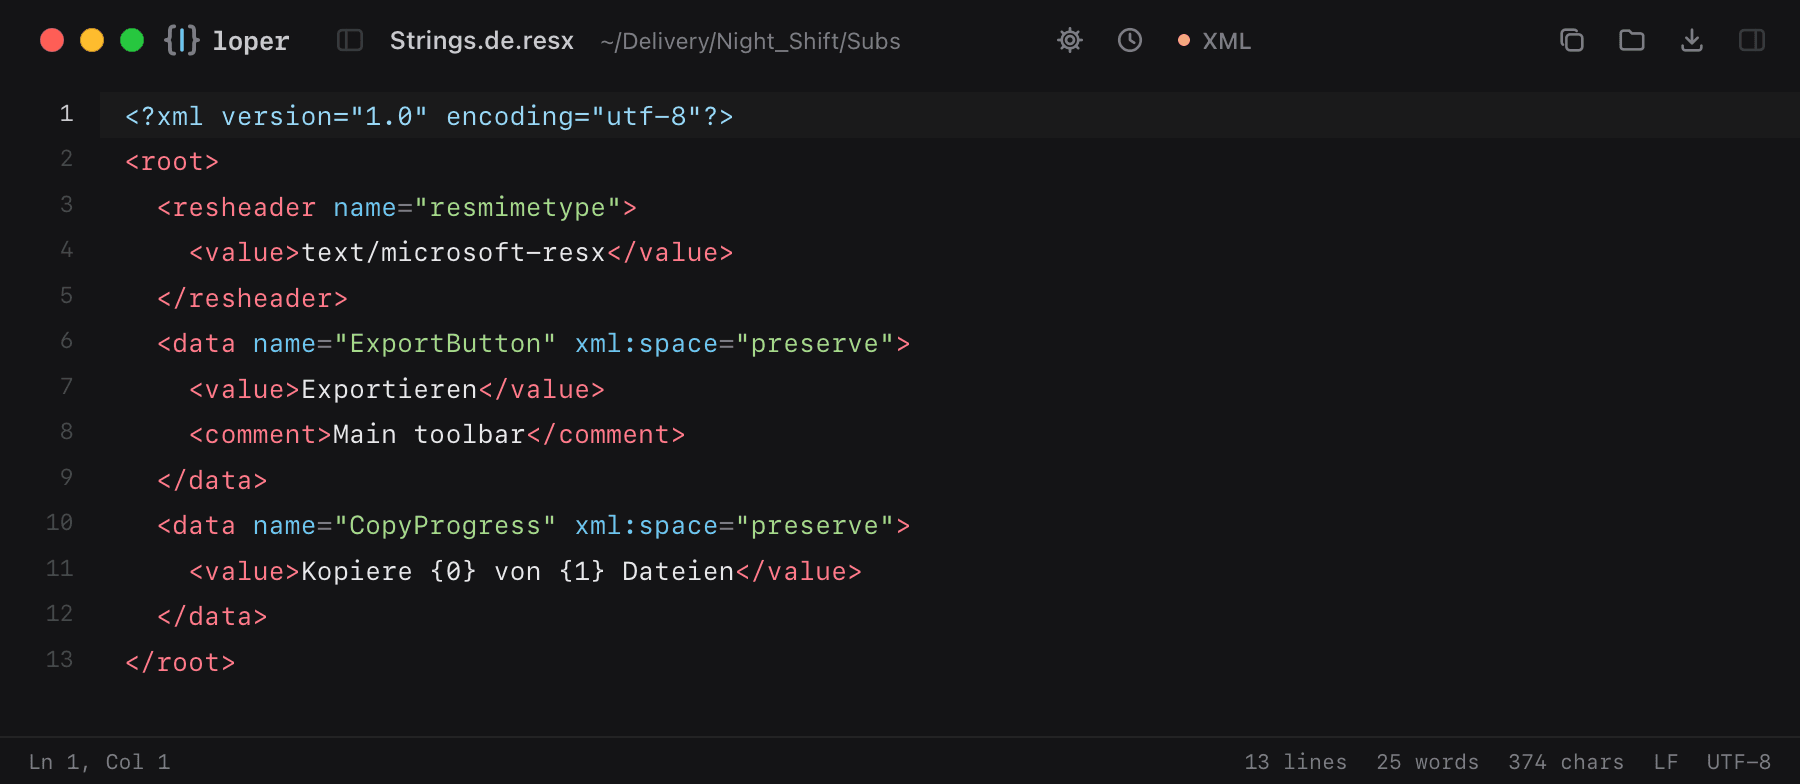Click the closing </resheader> tag
Screen dimensions: 1800x784
[x=252, y=299]
